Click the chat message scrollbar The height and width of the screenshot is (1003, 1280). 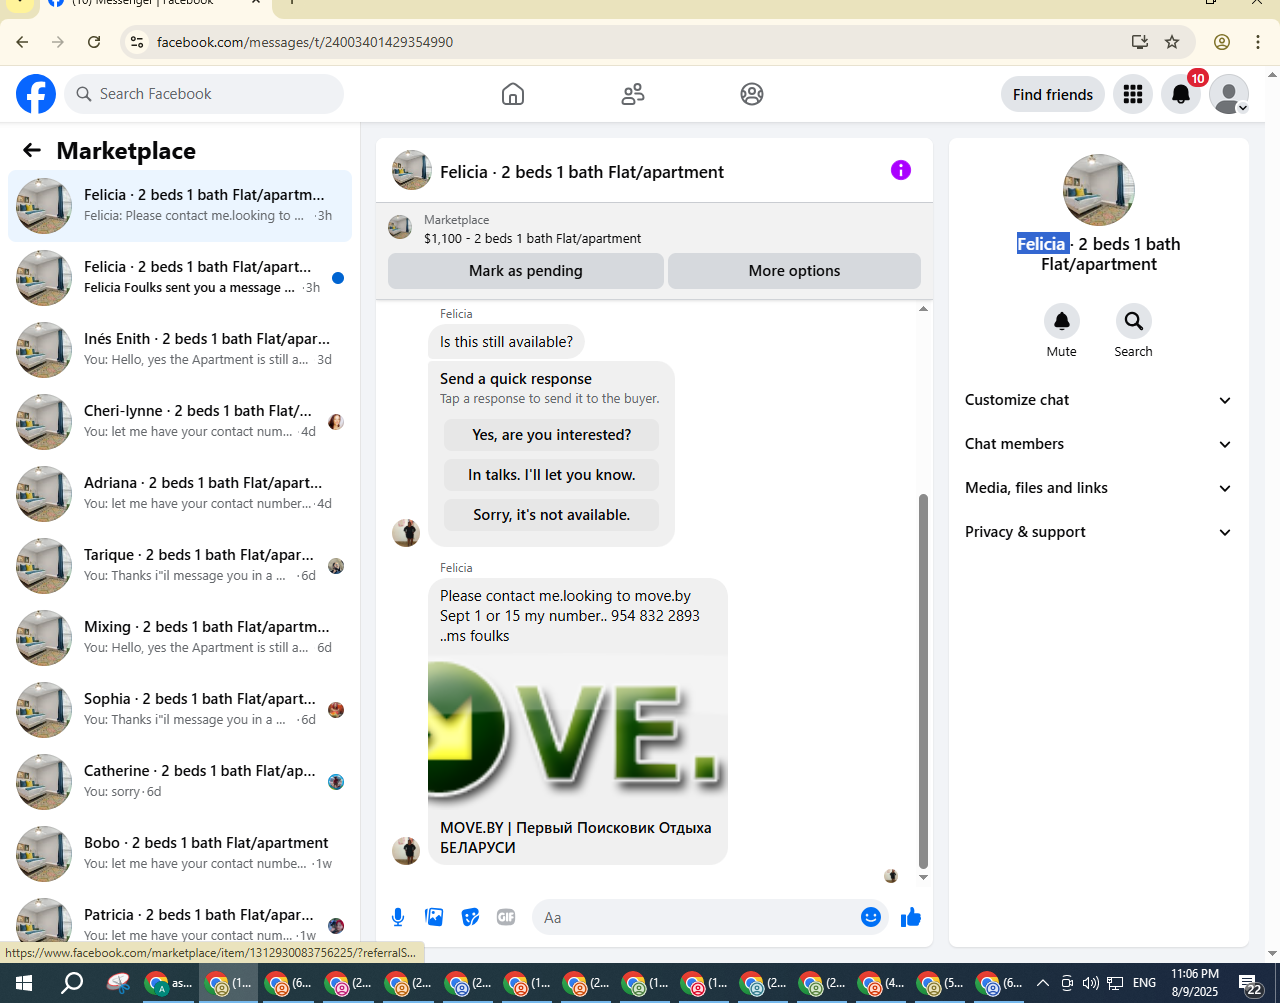pyautogui.click(x=923, y=680)
